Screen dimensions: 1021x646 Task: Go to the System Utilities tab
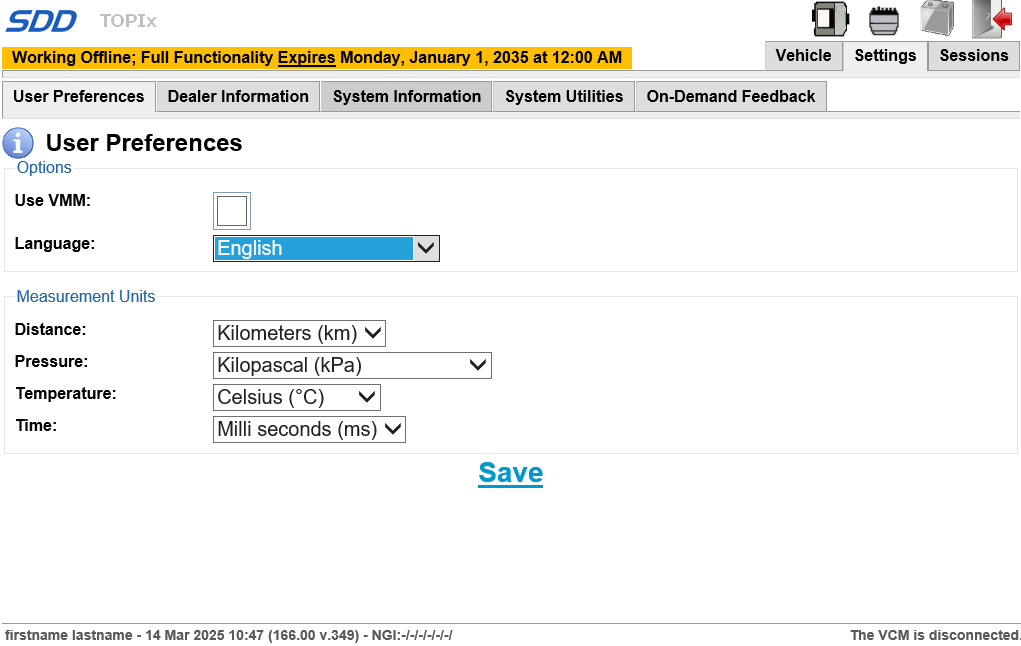coord(564,97)
